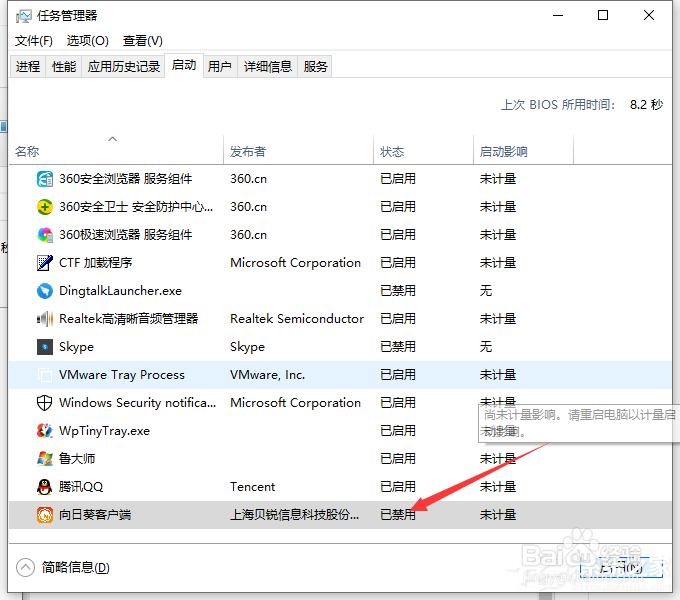Click the 鲁大师 icon

[x=45, y=459]
